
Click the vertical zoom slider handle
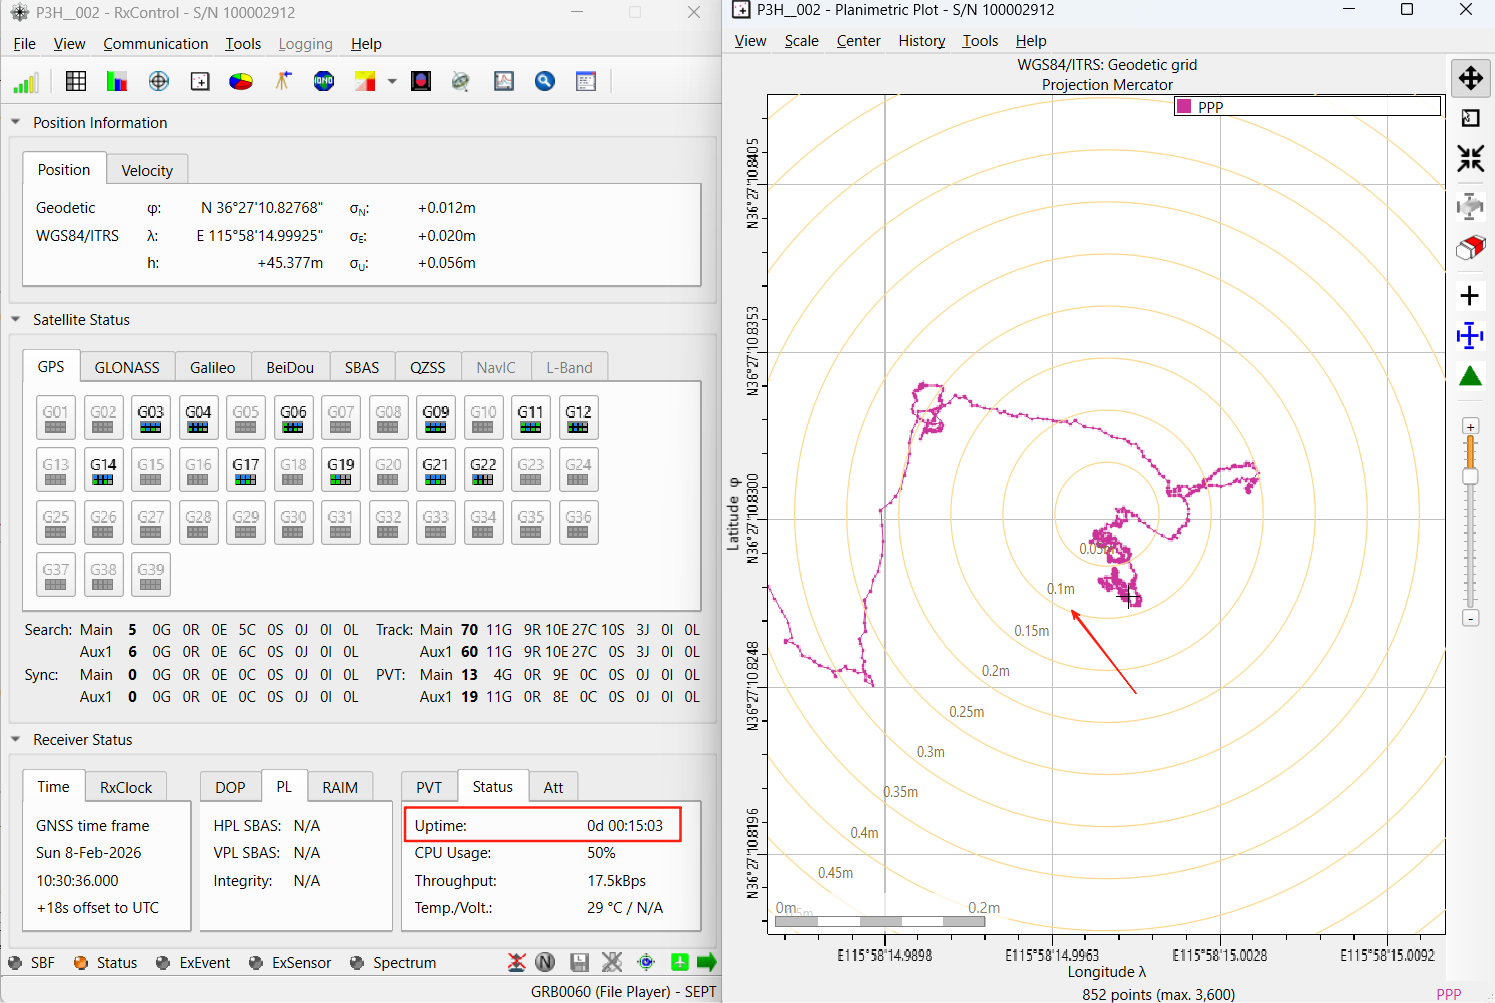[1470, 476]
